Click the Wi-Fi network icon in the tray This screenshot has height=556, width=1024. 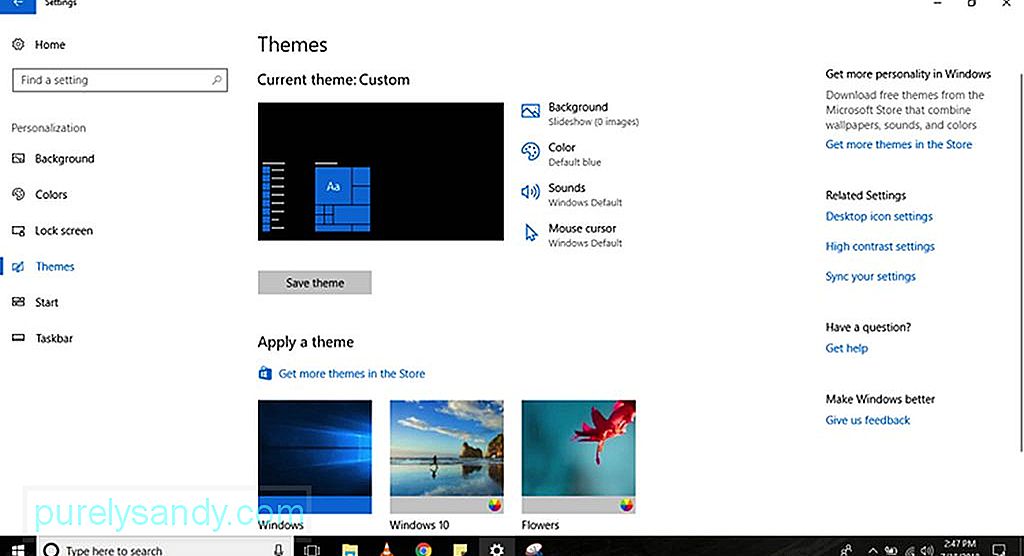(x=909, y=550)
